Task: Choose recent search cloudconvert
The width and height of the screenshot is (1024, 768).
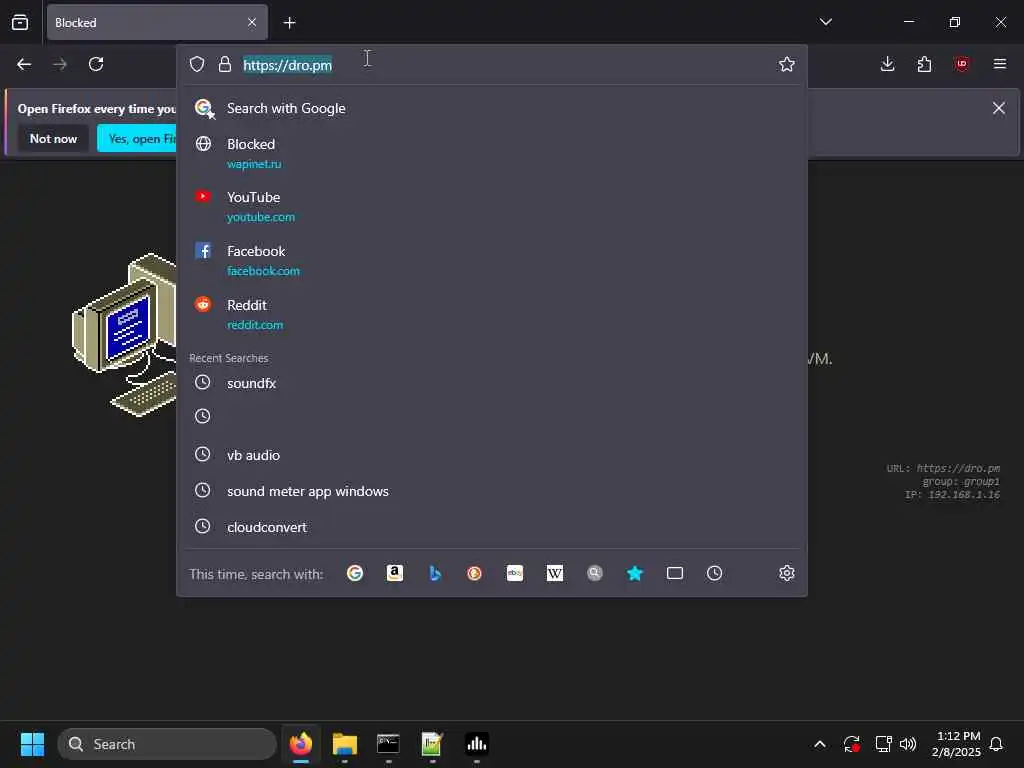Action: tap(492, 527)
